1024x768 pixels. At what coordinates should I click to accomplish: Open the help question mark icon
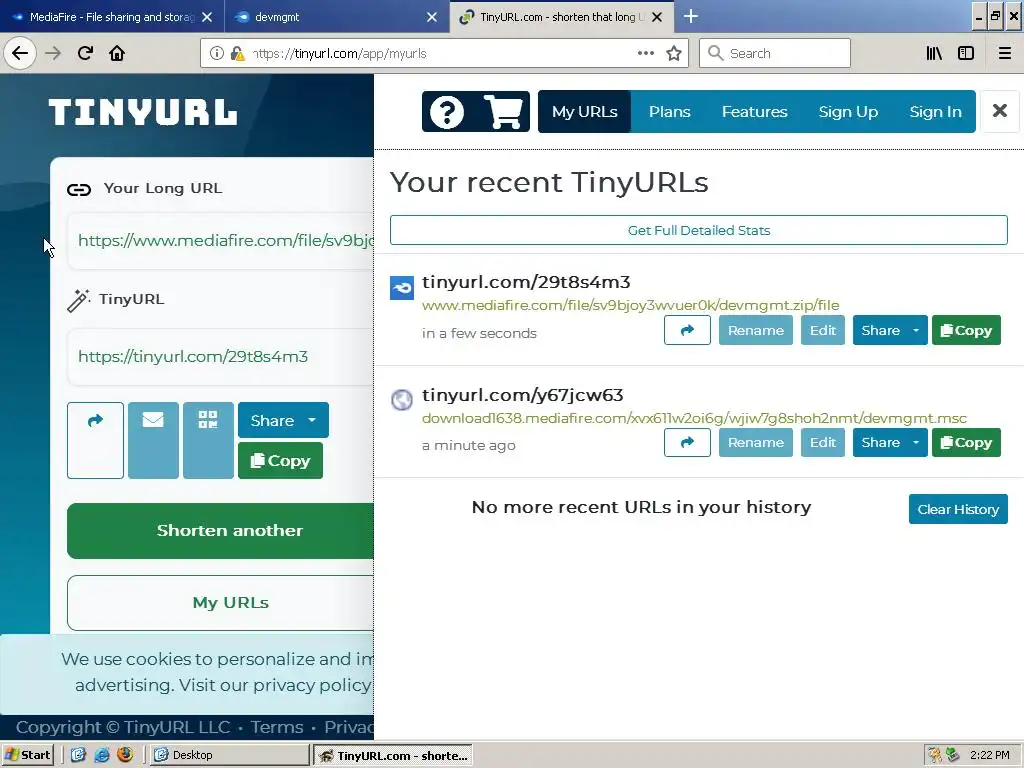coord(447,112)
